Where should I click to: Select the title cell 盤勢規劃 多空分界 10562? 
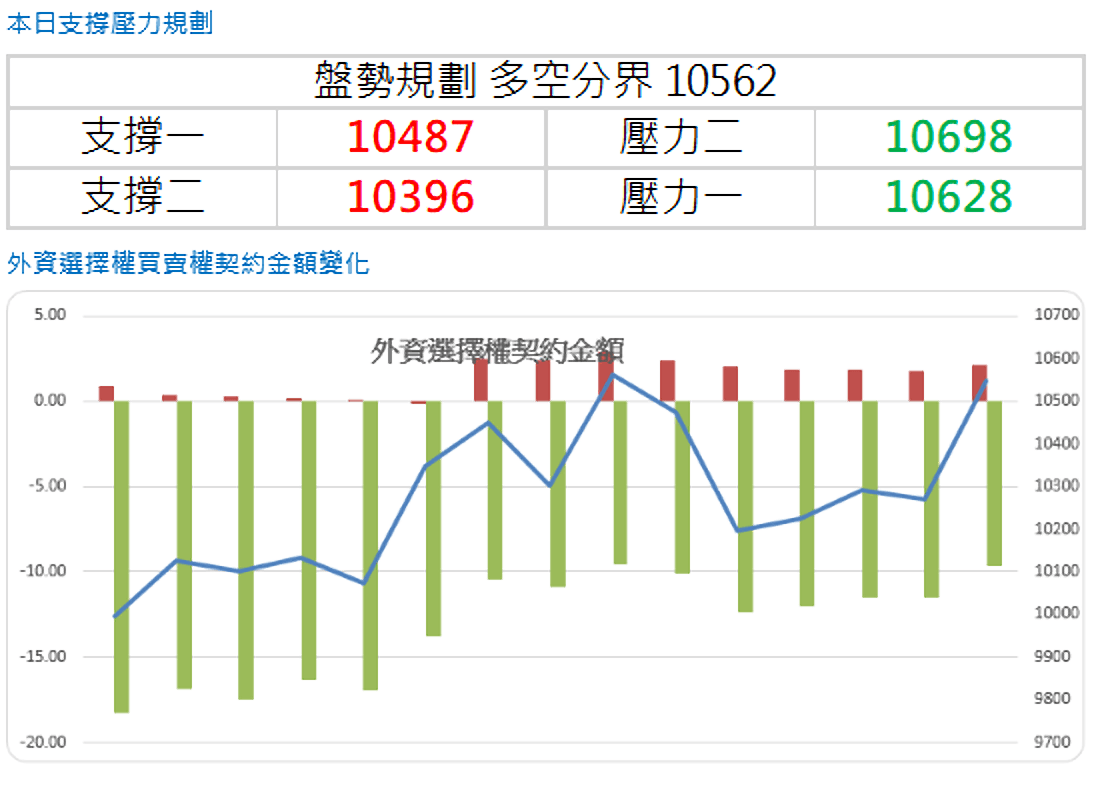click(x=546, y=81)
